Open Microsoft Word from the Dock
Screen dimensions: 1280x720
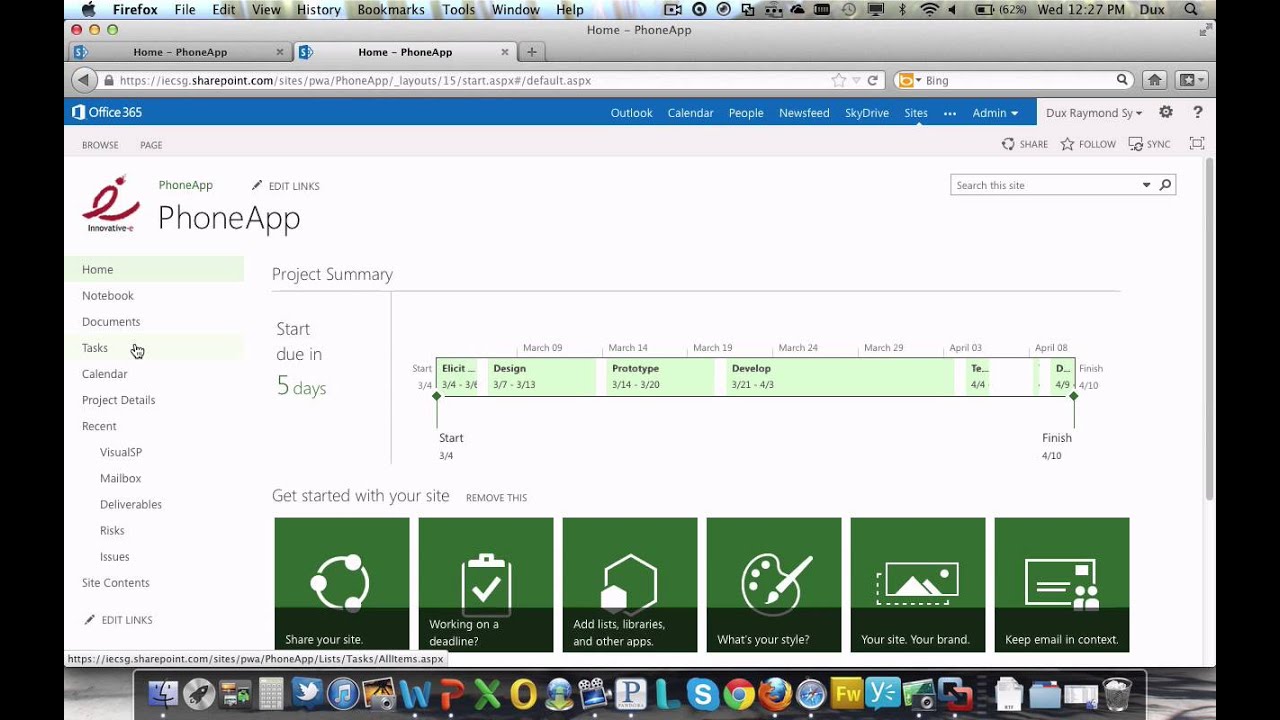click(414, 693)
